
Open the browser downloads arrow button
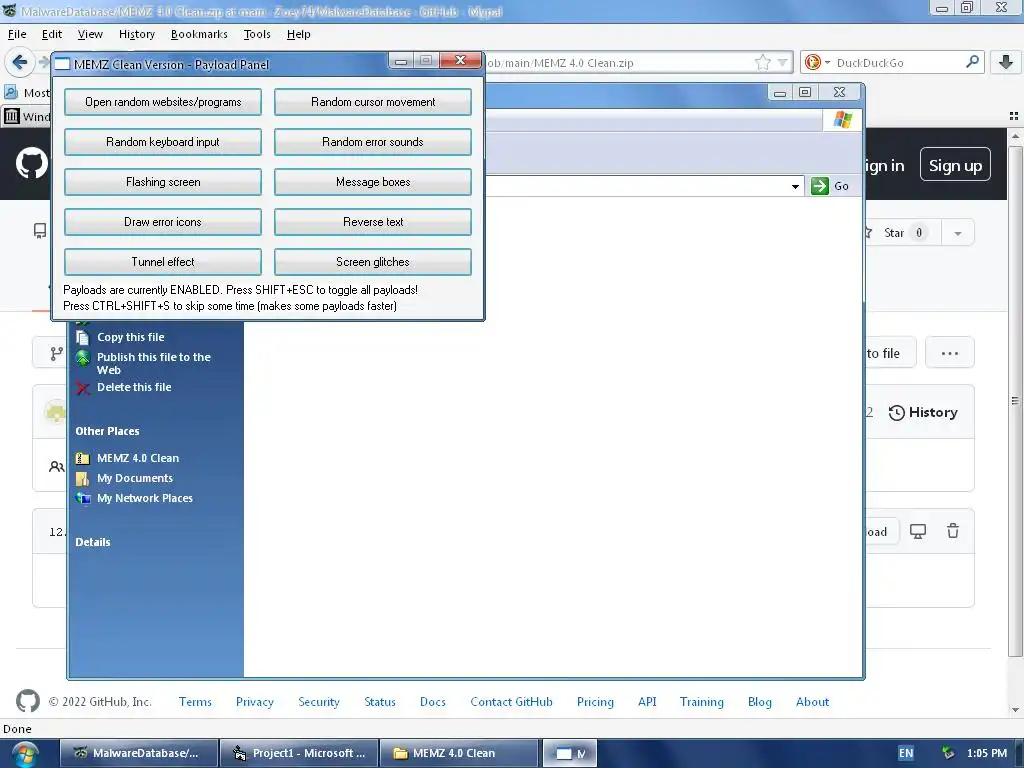coord(1006,63)
